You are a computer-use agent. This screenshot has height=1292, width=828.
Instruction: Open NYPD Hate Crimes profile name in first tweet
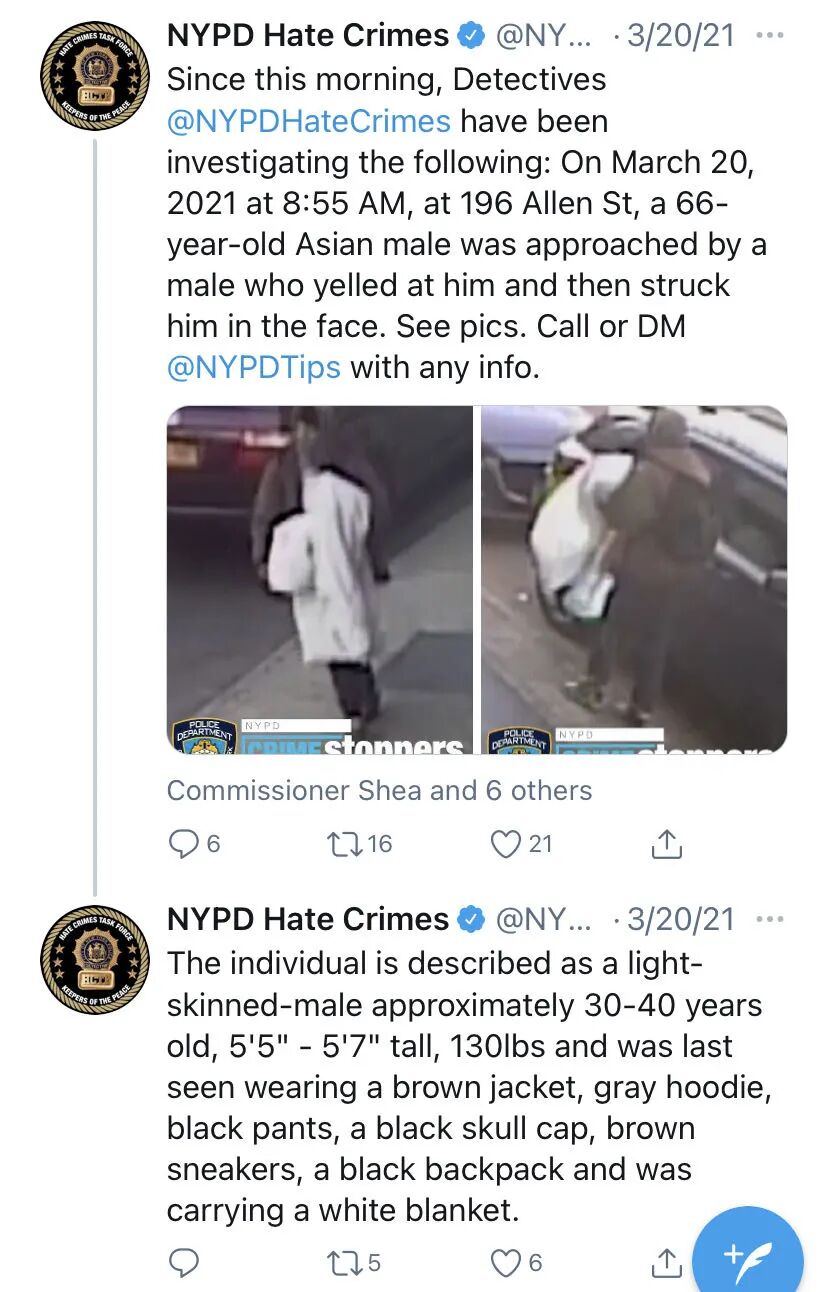[x=308, y=36]
